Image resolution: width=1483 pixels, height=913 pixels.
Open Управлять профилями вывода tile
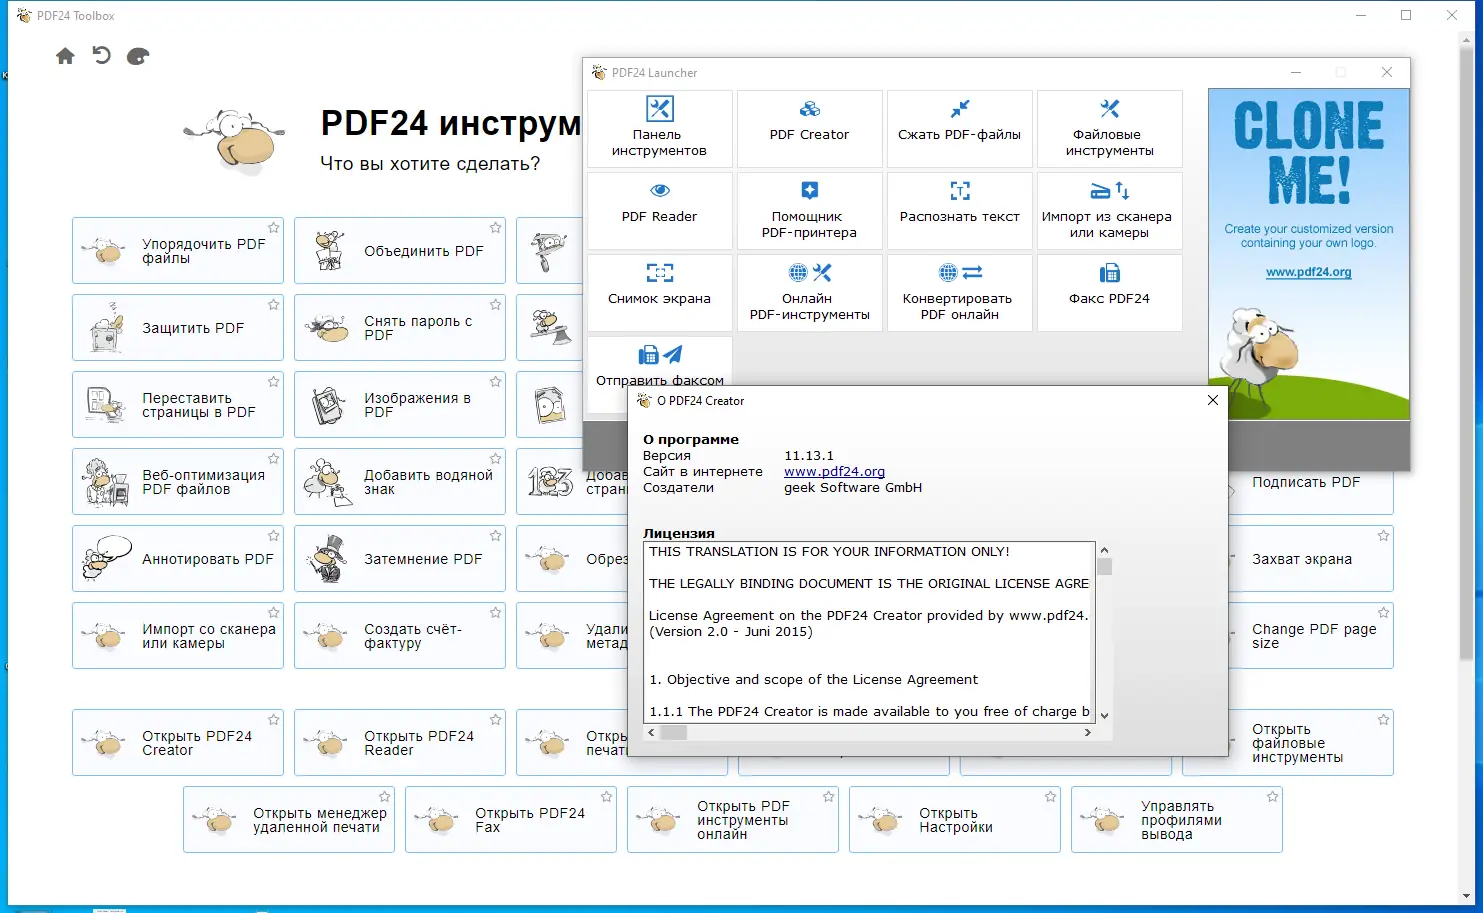(1177, 820)
